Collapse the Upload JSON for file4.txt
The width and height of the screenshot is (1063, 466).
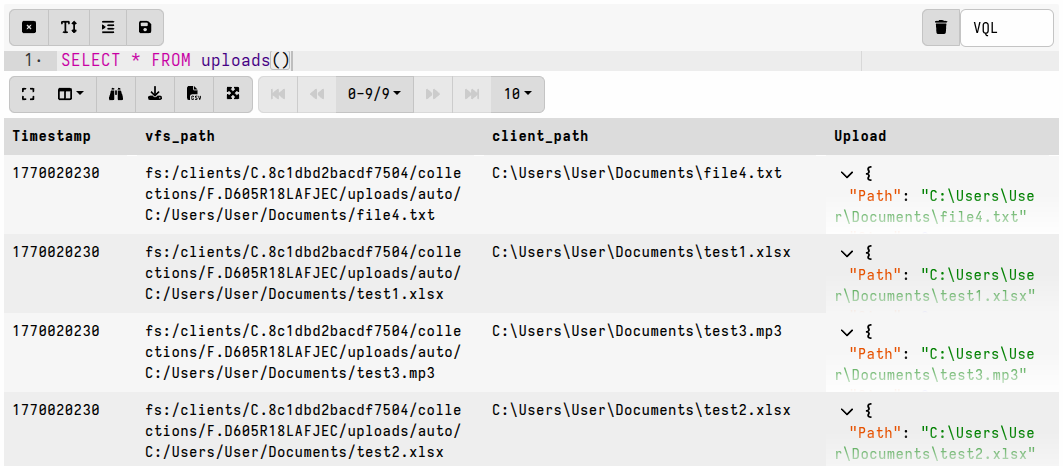tap(847, 173)
